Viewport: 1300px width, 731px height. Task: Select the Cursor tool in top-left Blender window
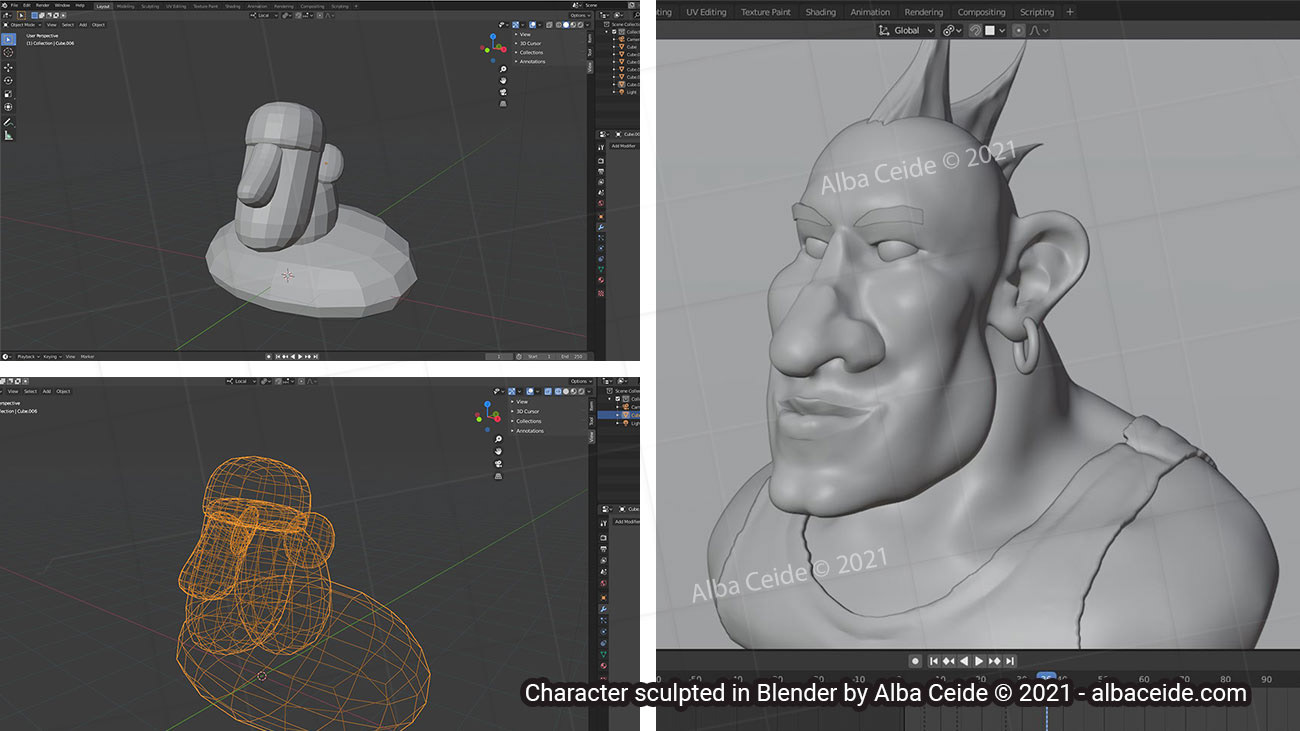pos(8,52)
